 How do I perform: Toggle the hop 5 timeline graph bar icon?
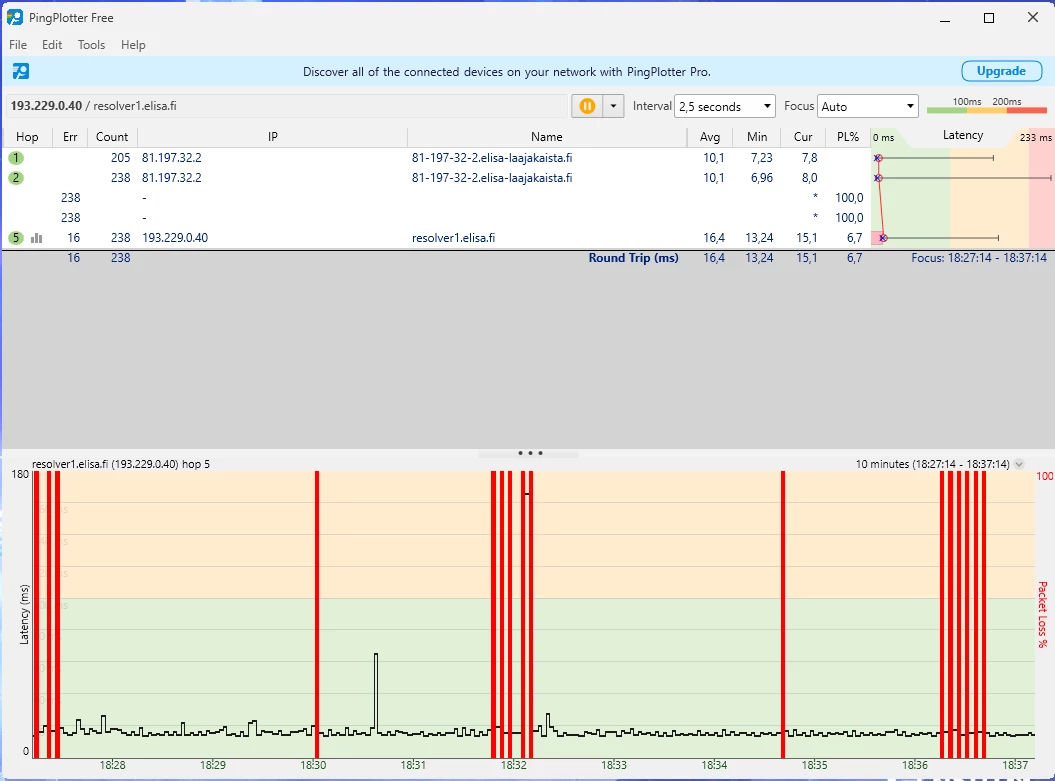click(37, 238)
